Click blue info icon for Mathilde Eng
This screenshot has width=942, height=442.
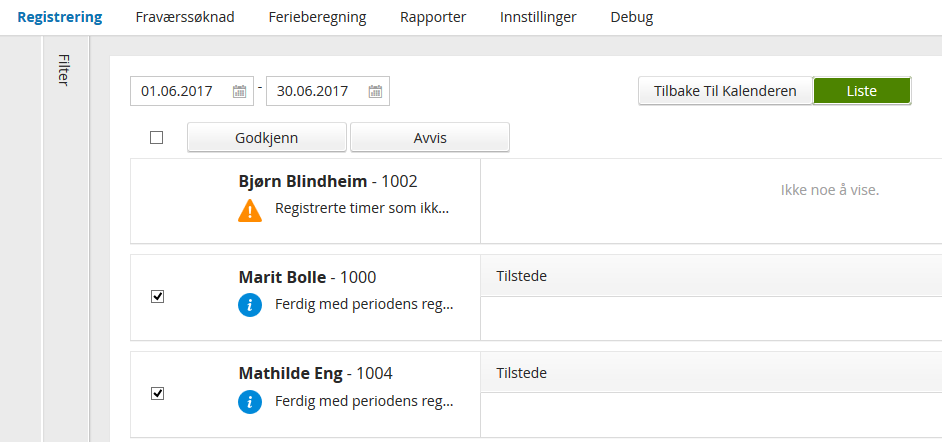point(250,402)
